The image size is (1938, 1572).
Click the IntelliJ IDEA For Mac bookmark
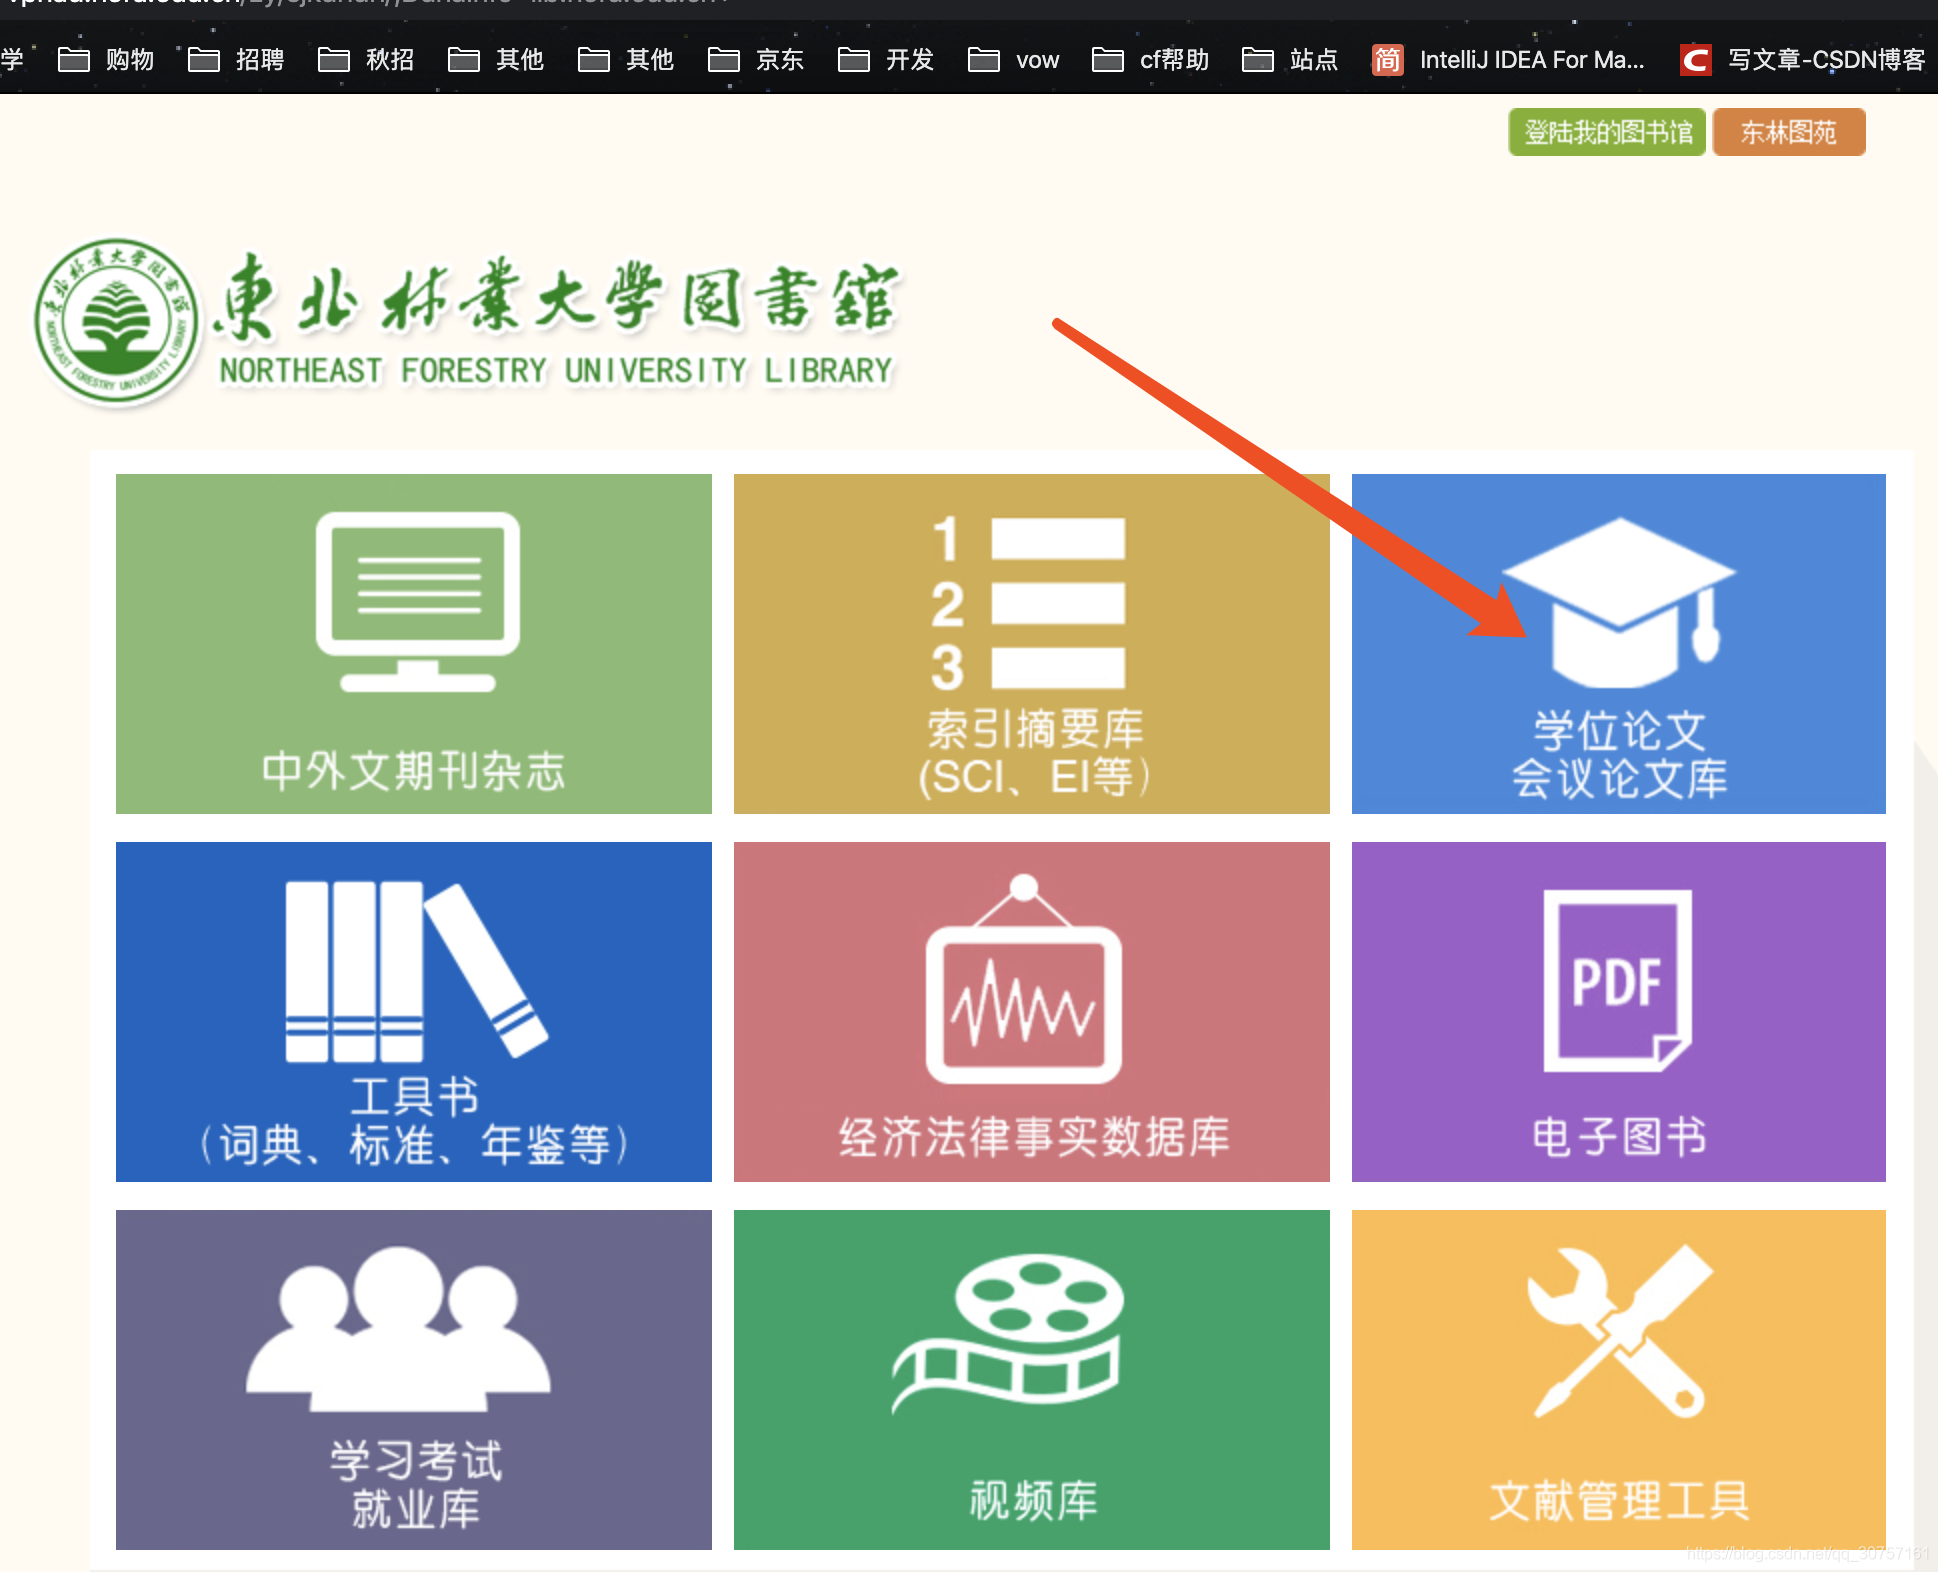[x=1510, y=60]
